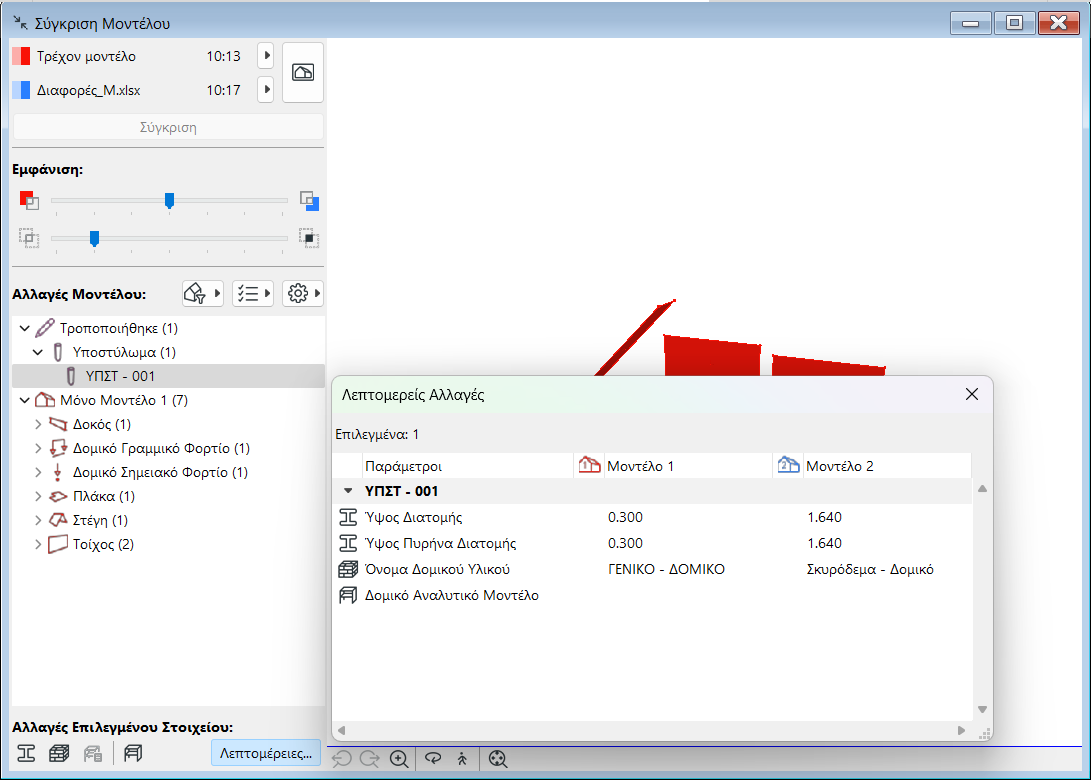Click the next view redo icon

pos(369,759)
